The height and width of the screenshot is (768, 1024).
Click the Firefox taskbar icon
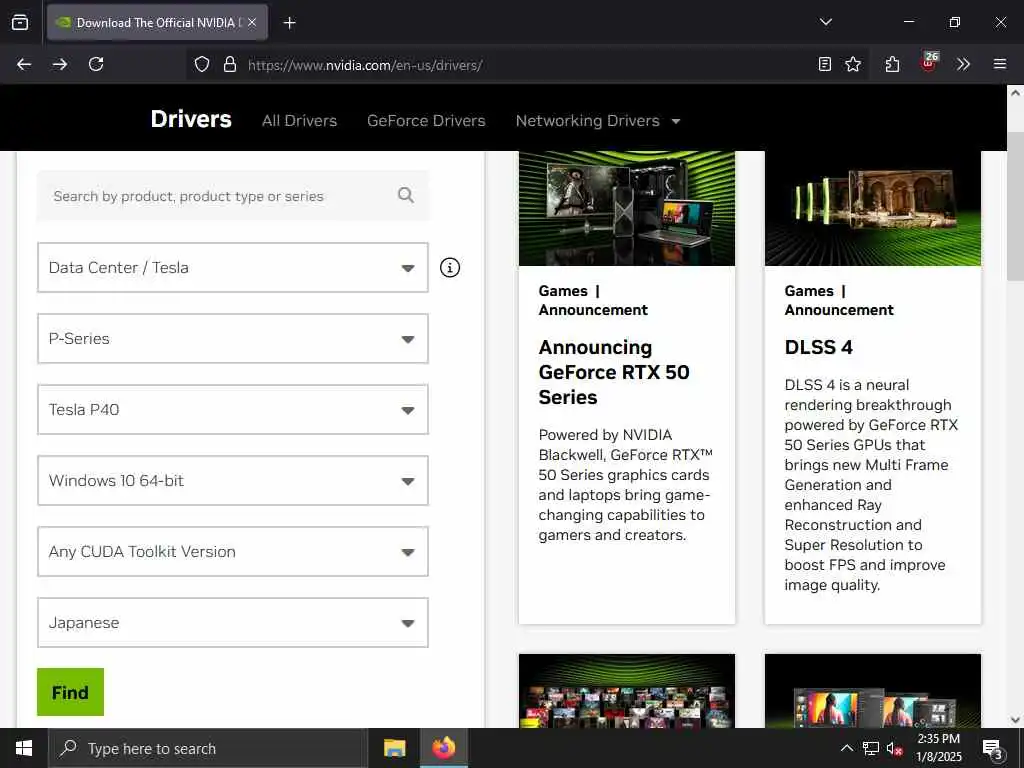point(443,748)
